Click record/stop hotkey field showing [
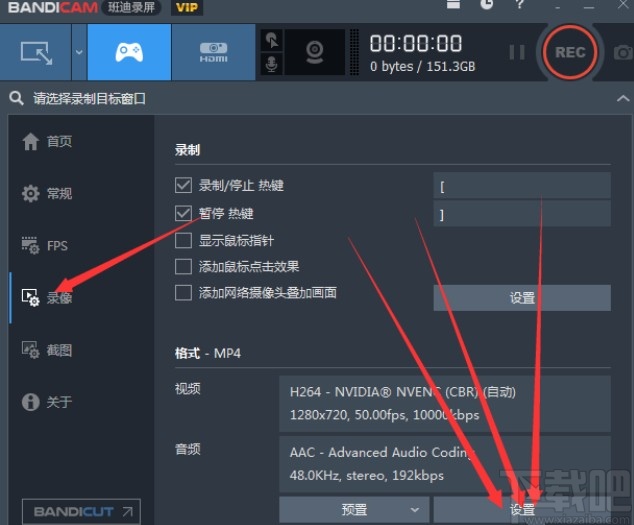Image resolution: width=634 pixels, height=525 pixels. tap(522, 186)
